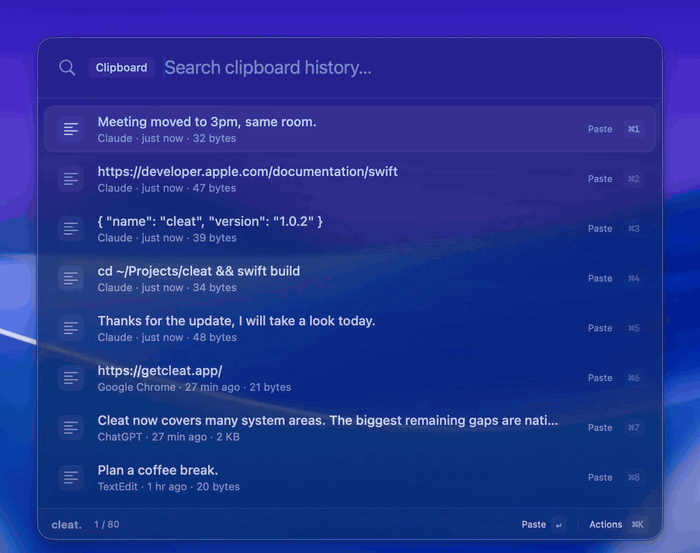Click Paste for Cleat now covers entry
This screenshot has width=700, height=553.
tap(600, 428)
